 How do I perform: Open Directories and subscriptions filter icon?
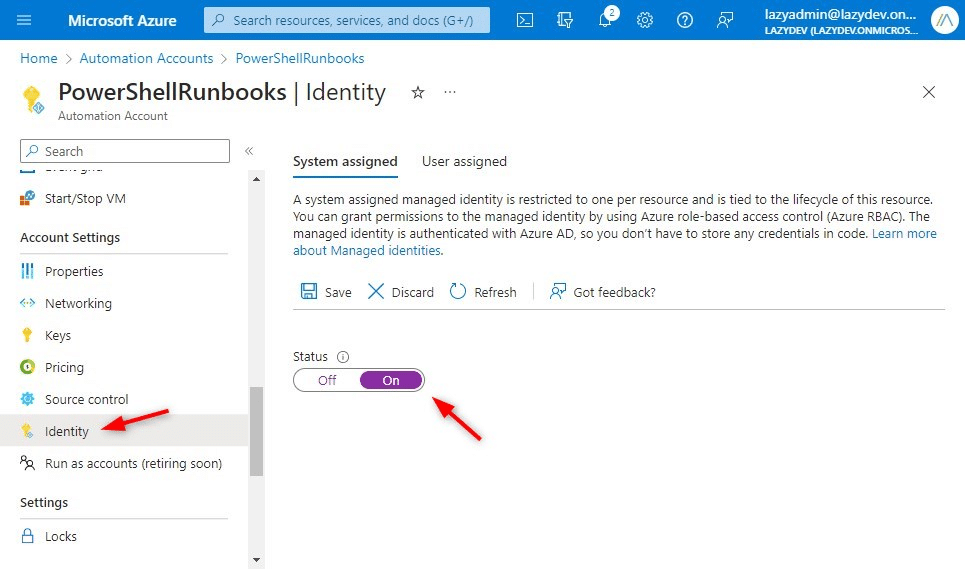(564, 20)
